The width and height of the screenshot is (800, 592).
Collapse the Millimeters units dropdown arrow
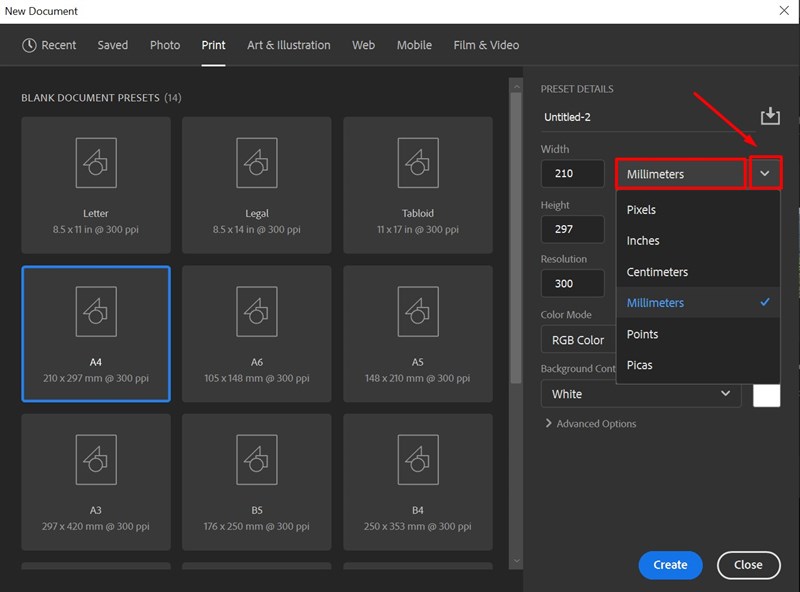click(x=765, y=174)
